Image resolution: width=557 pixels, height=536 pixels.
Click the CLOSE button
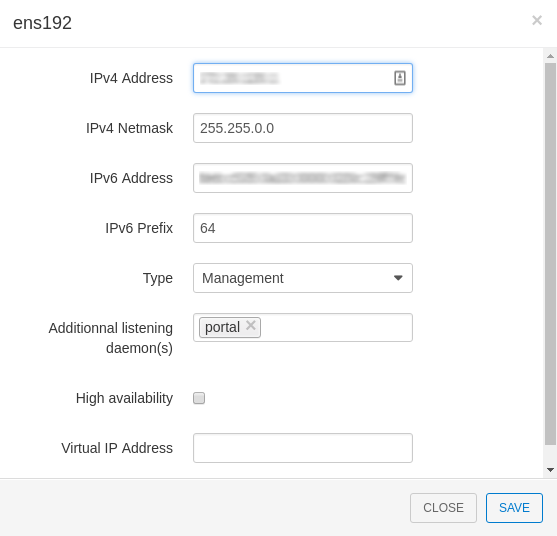[x=443, y=508]
